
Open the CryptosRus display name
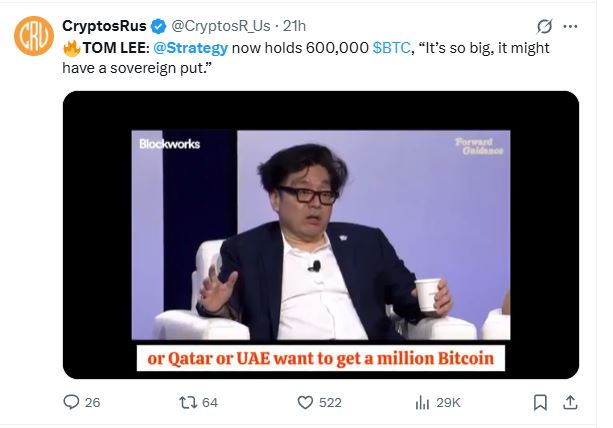pyautogui.click(x=104, y=26)
